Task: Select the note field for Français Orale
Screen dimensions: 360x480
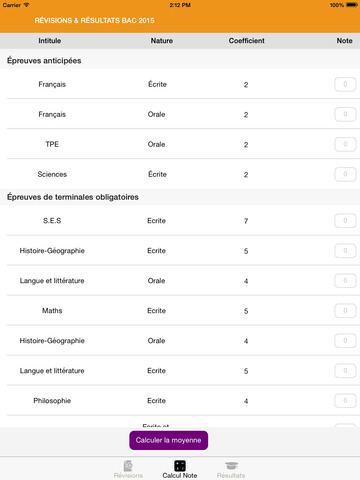Action: click(x=345, y=114)
